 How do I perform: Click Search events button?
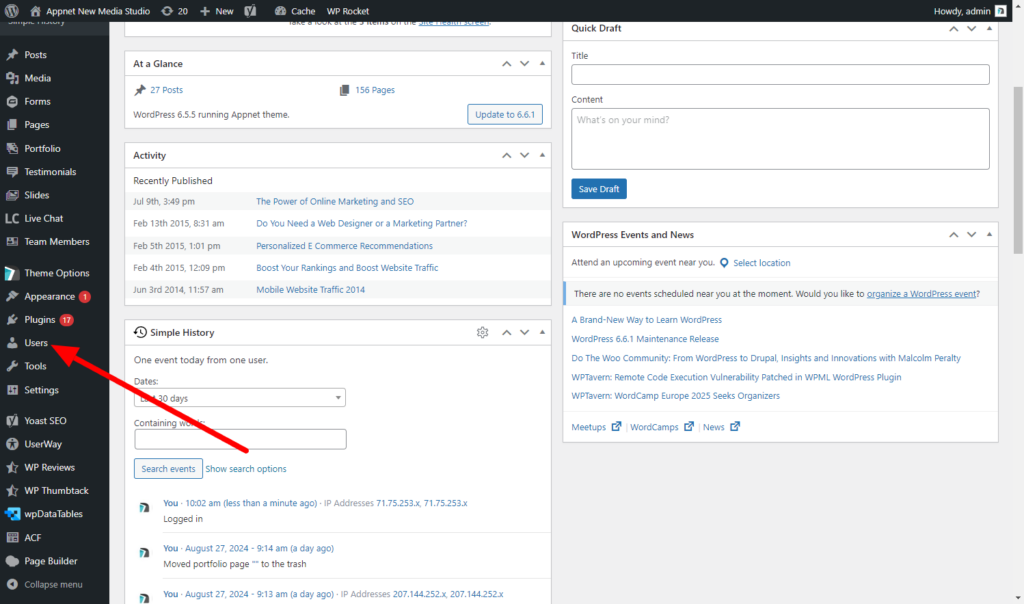click(168, 469)
